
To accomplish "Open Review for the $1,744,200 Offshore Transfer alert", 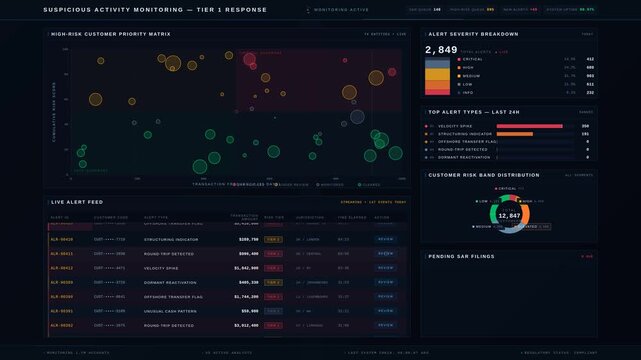I will click(385, 296).
